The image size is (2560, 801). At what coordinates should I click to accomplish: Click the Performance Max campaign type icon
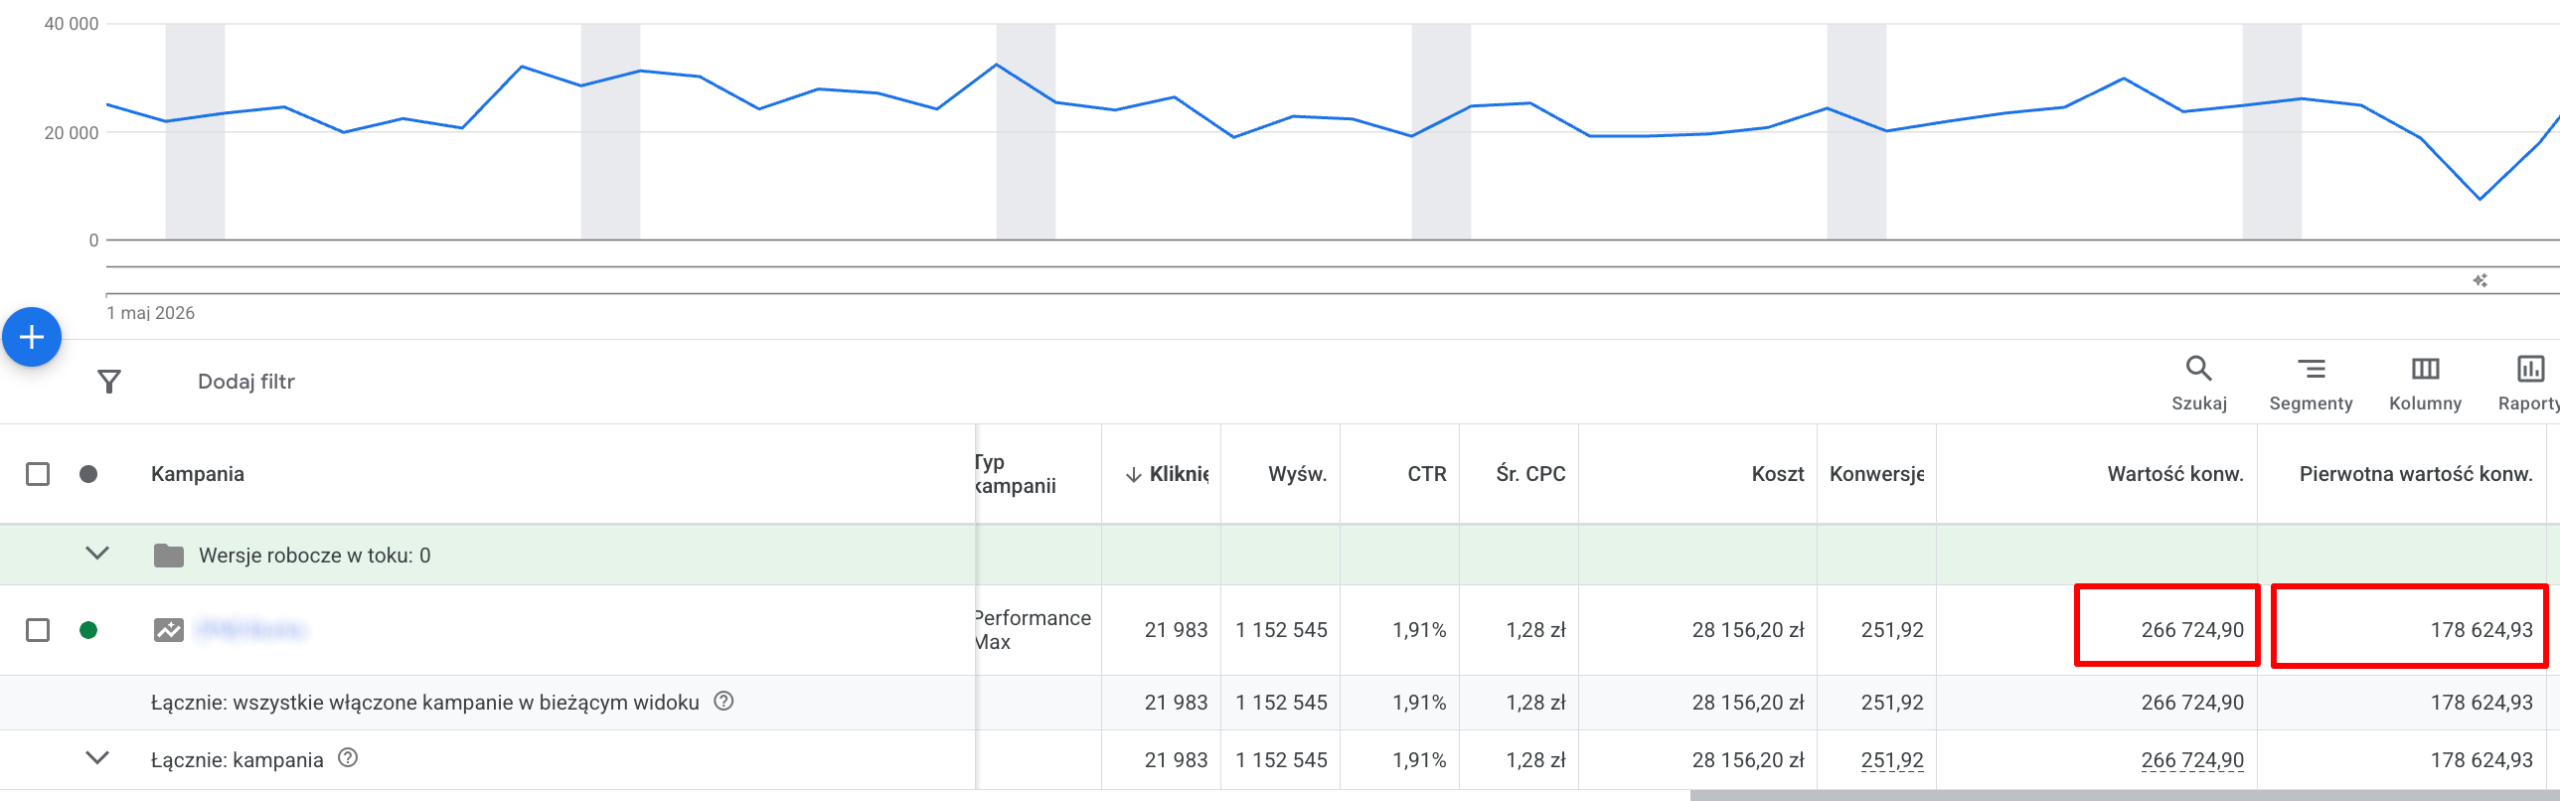(169, 630)
